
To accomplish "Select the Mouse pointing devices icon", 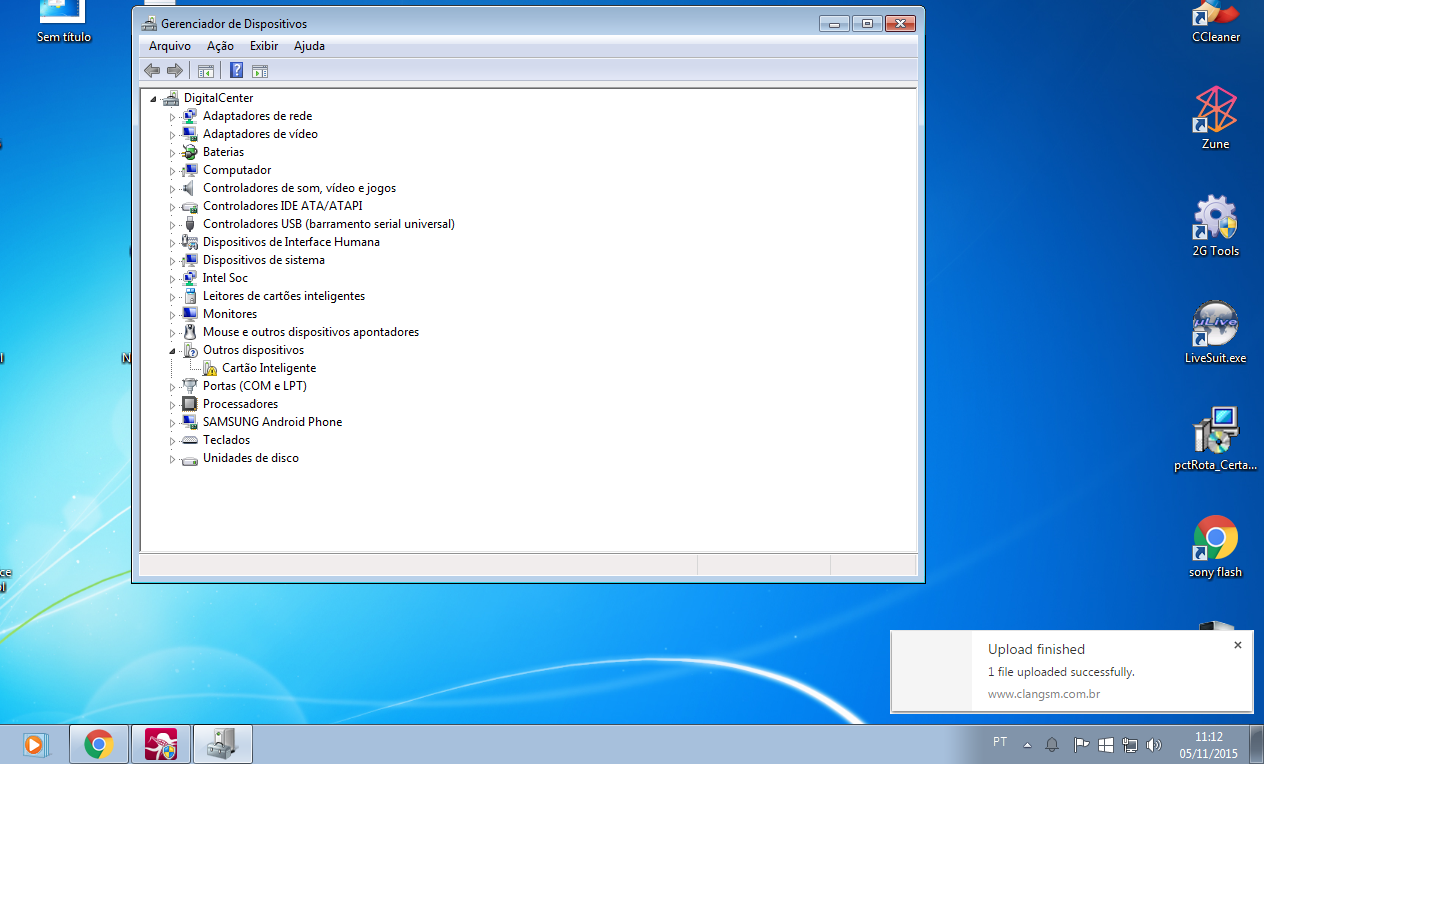I will (190, 332).
